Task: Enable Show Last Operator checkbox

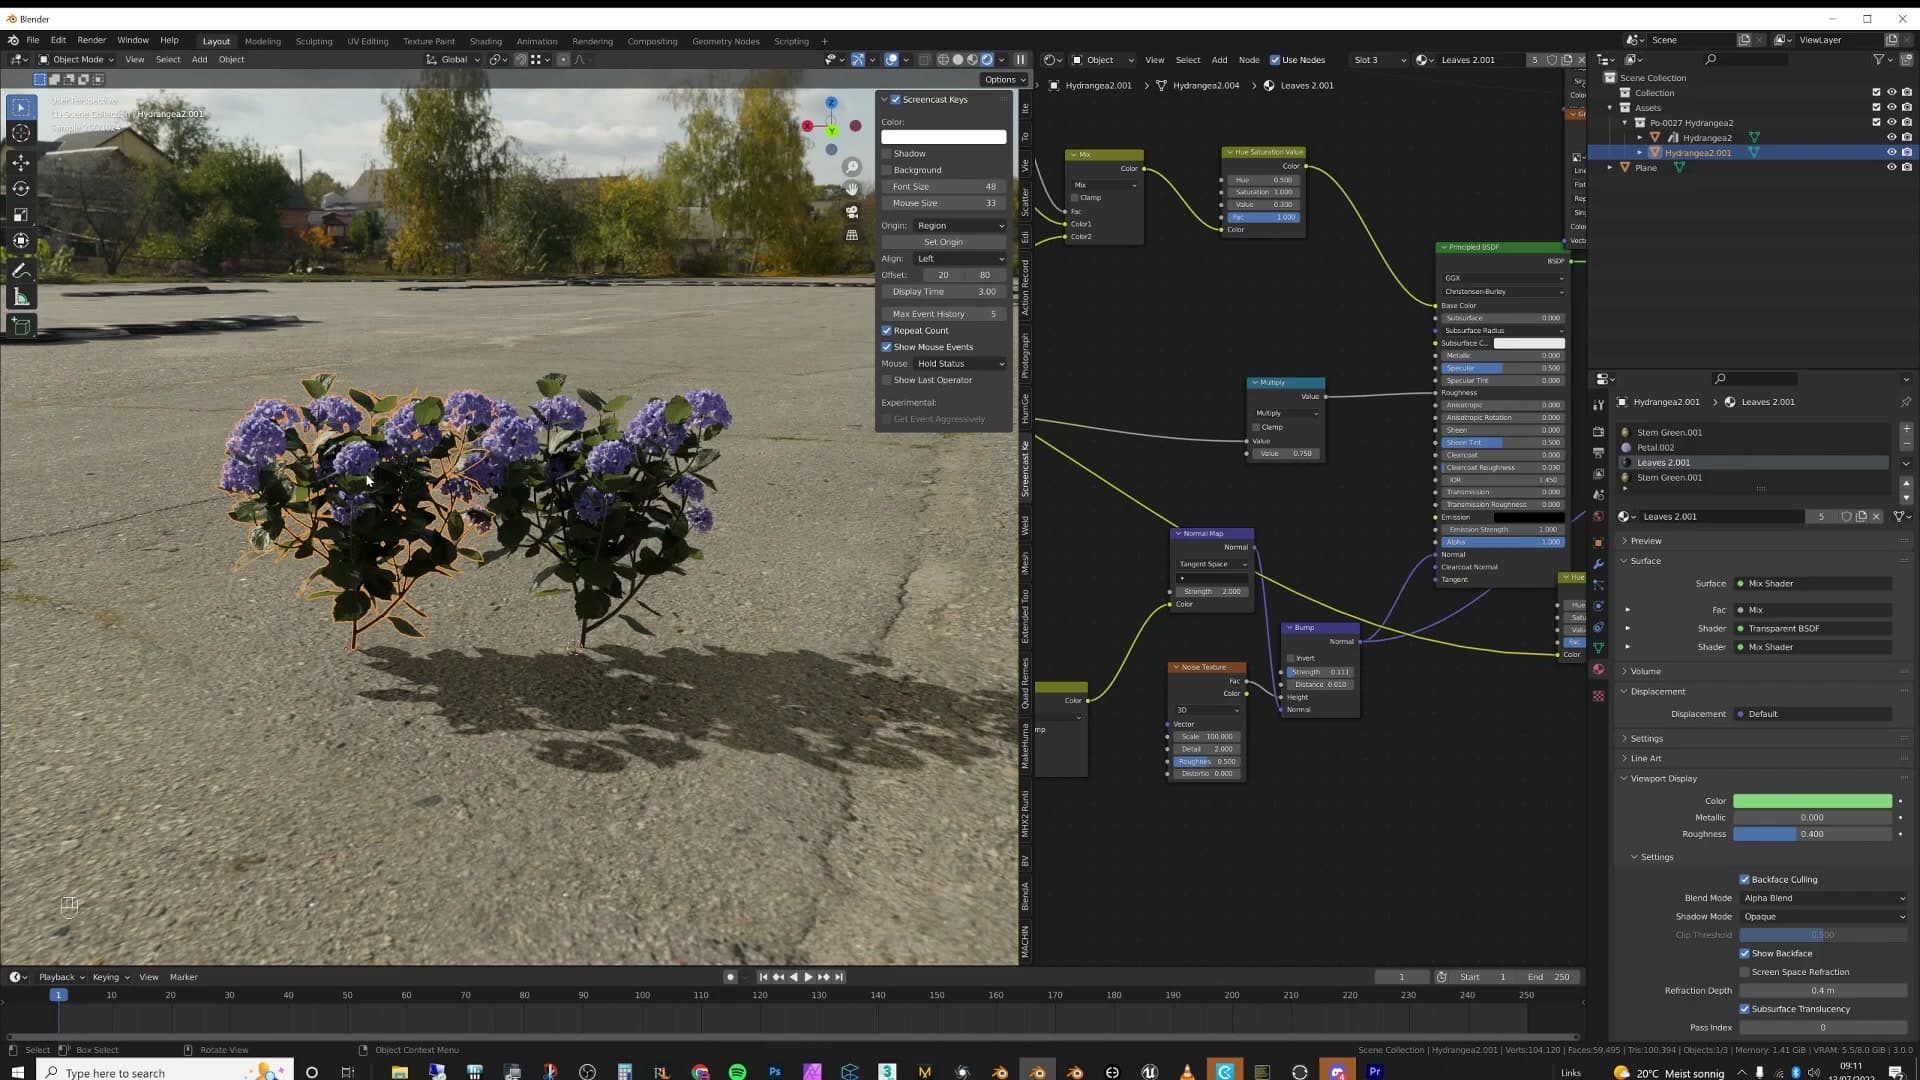Action: click(x=886, y=380)
